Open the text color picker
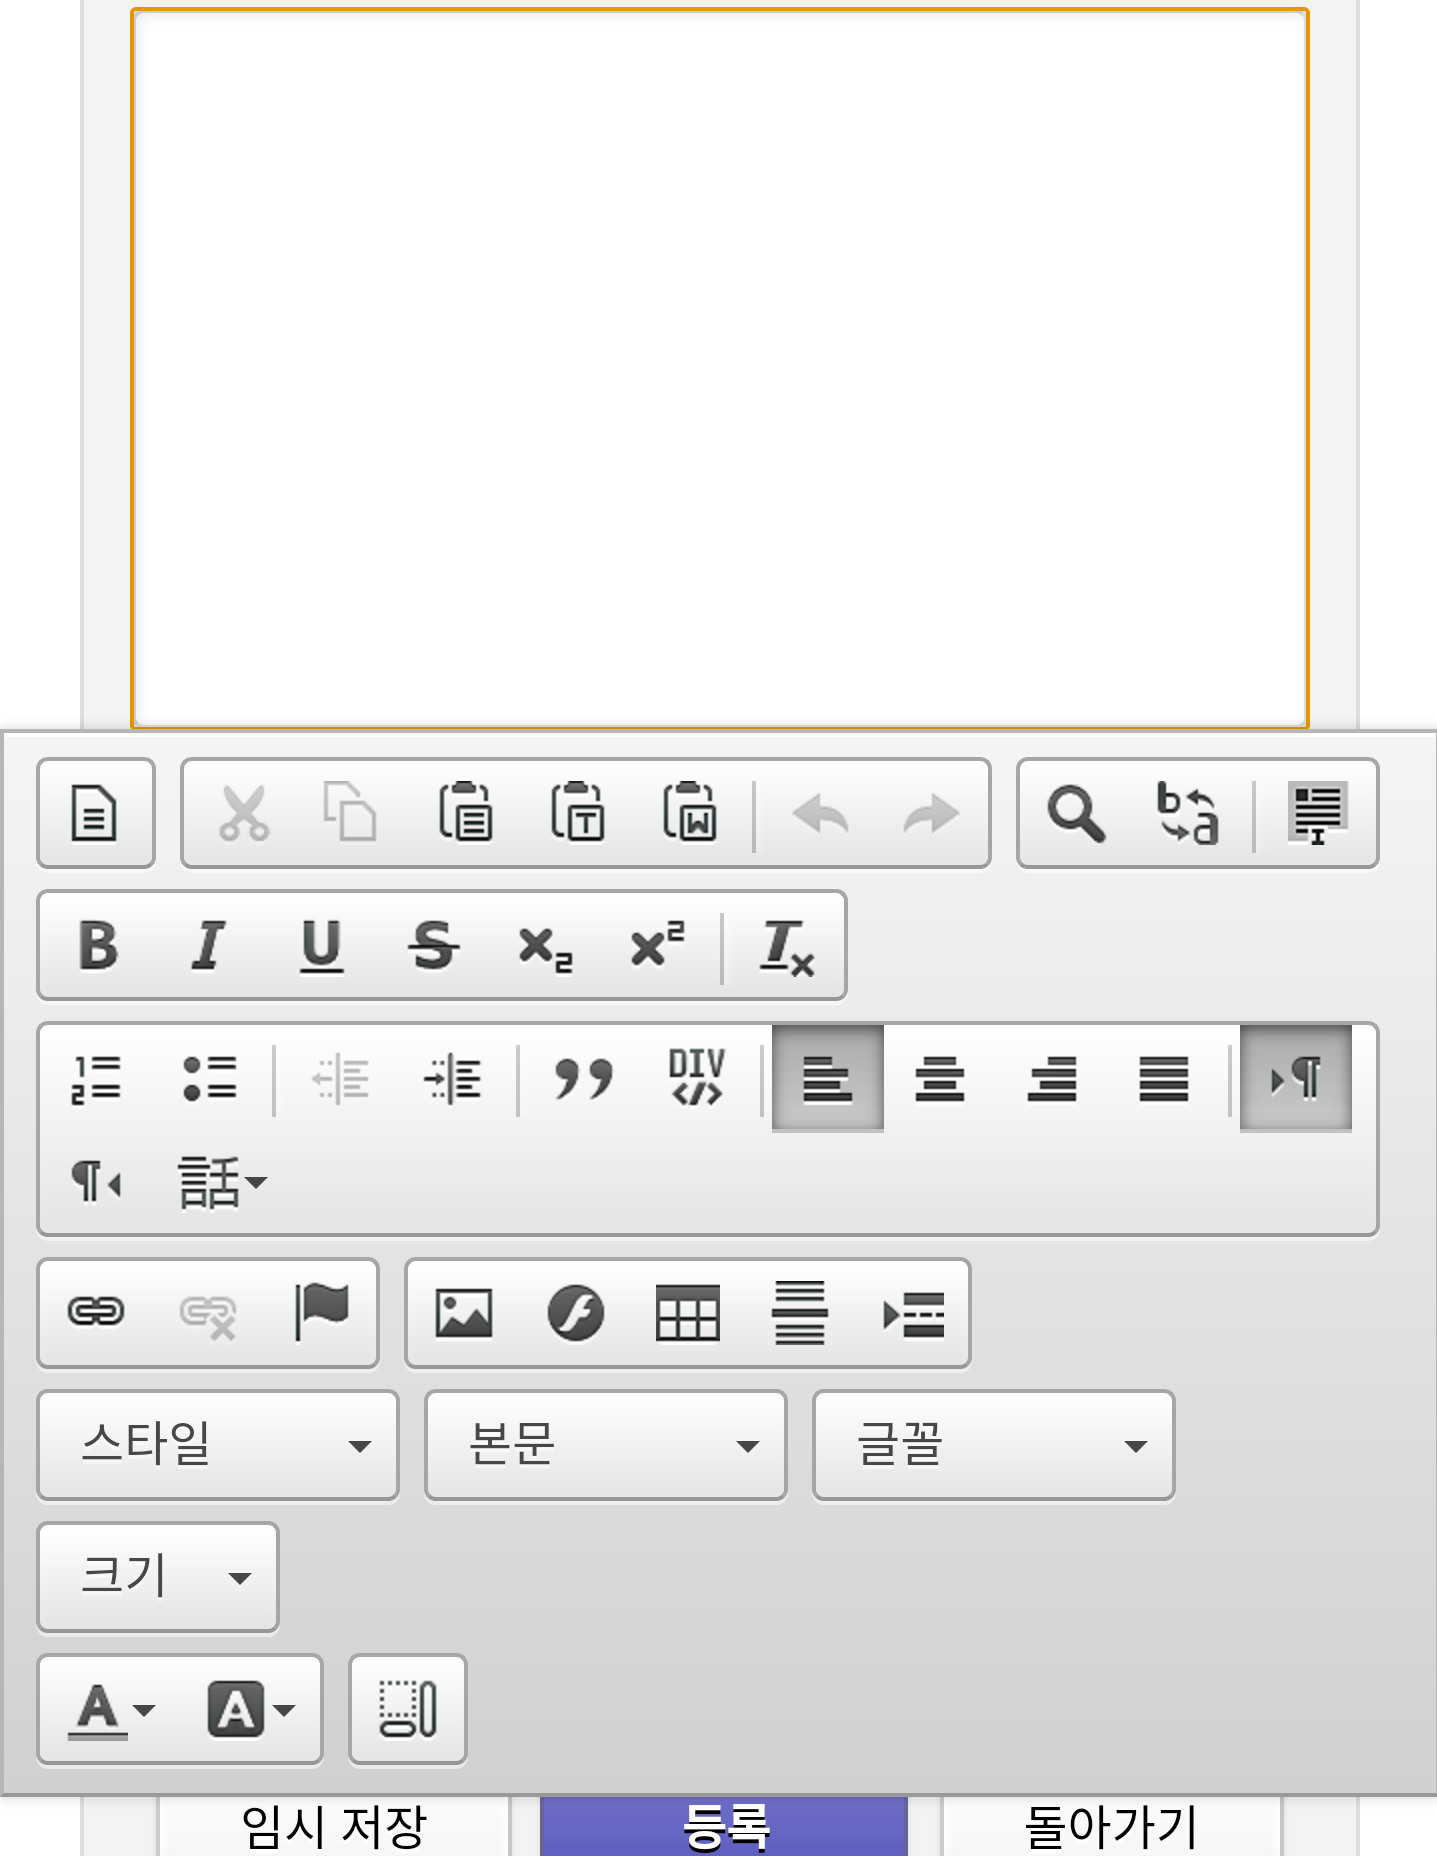 point(111,1710)
